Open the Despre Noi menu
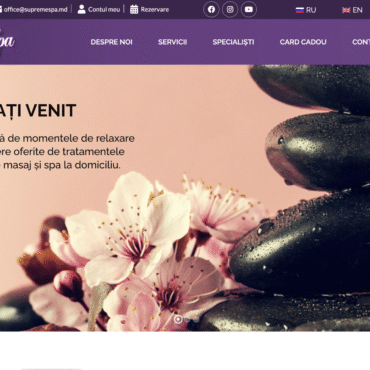370x370 pixels. [111, 42]
